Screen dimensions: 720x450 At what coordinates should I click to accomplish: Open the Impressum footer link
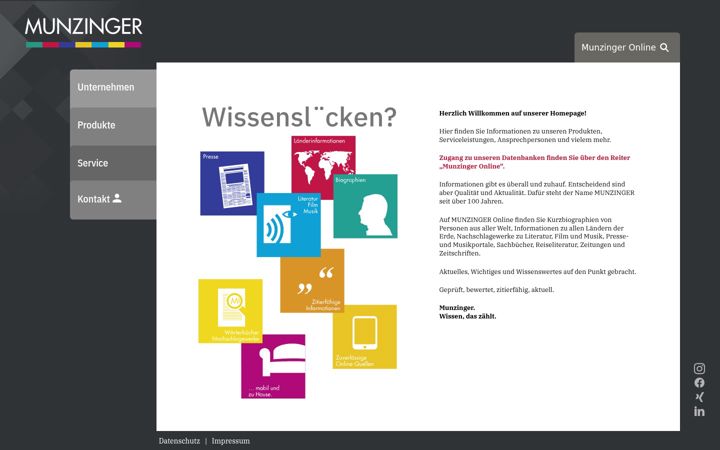[231, 441]
